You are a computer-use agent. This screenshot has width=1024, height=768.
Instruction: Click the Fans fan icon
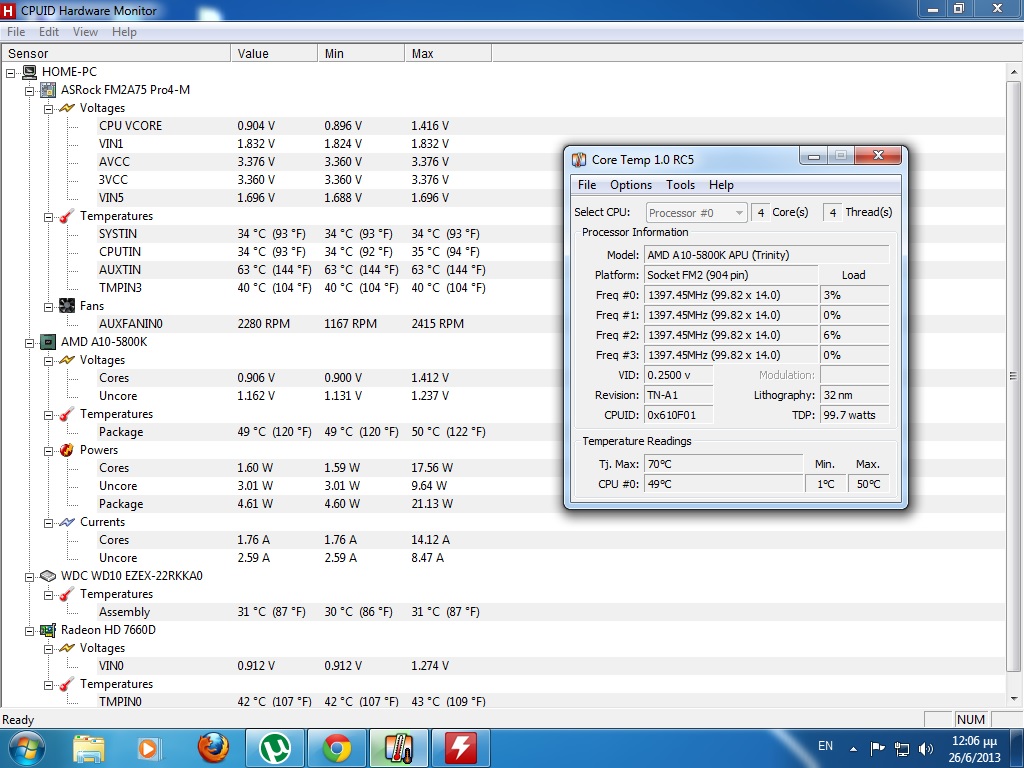67,306
